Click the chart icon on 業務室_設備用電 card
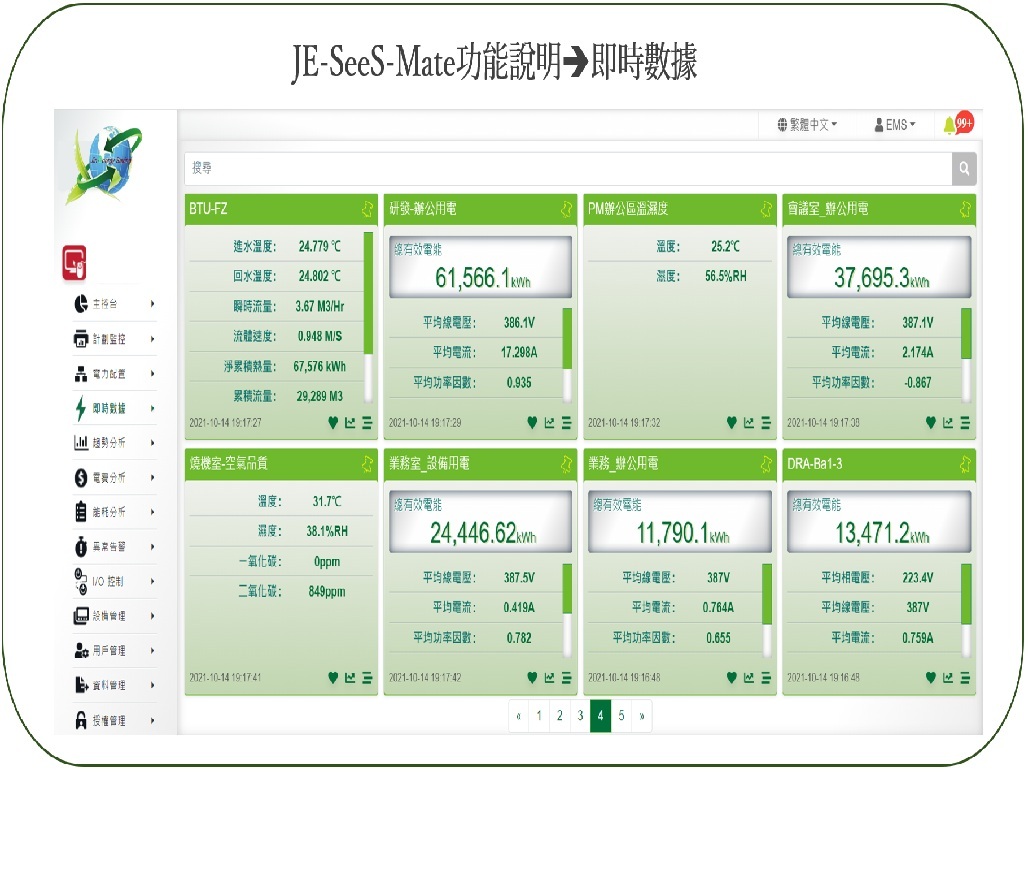The height and width of the screenshot is (884, 1029). click(x=549, y=677)
